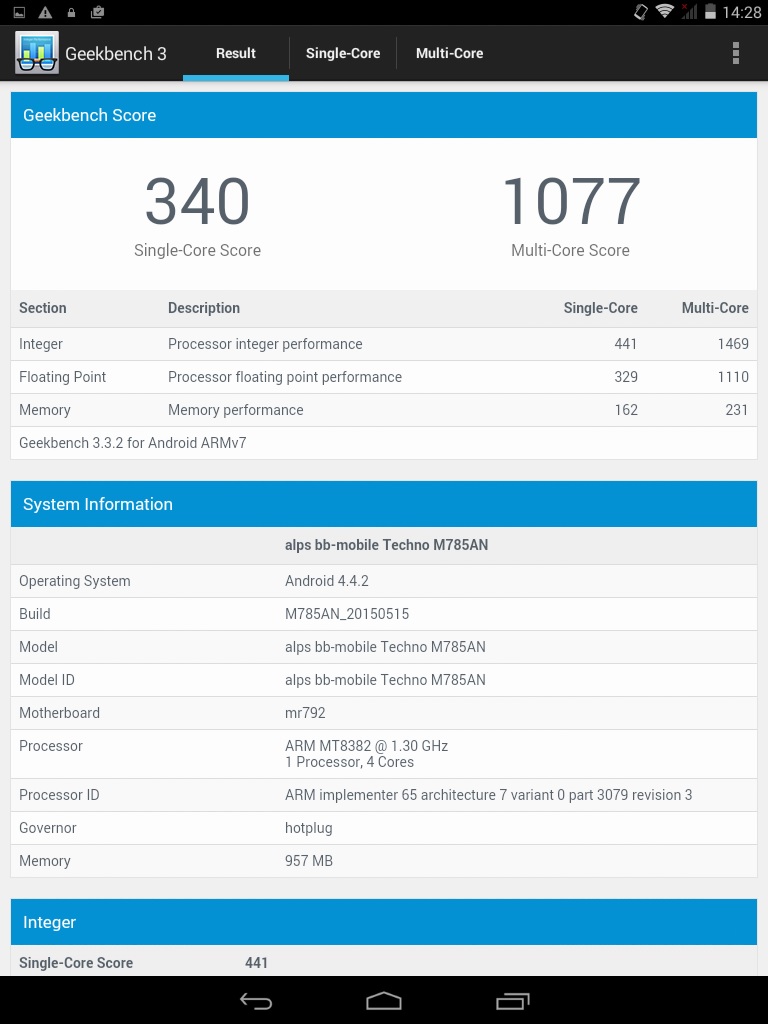Tap the memory value 957 MB
This screenshot has height=1024, width=768.
309,861
